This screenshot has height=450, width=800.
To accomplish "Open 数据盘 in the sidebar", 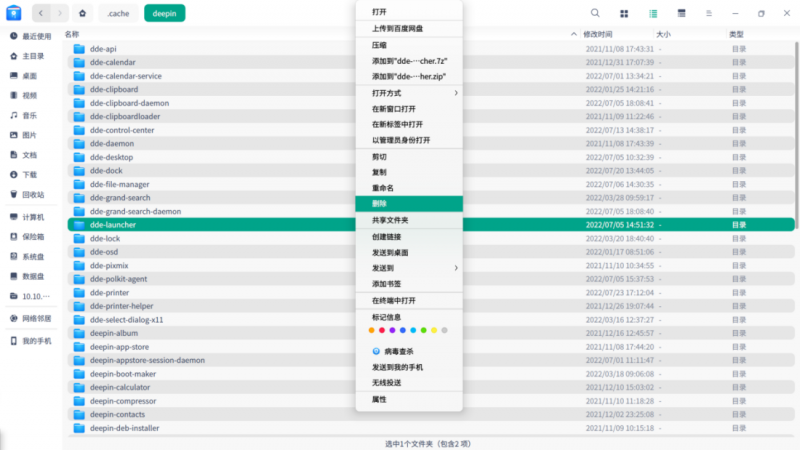I will click(x=31, y=276).
